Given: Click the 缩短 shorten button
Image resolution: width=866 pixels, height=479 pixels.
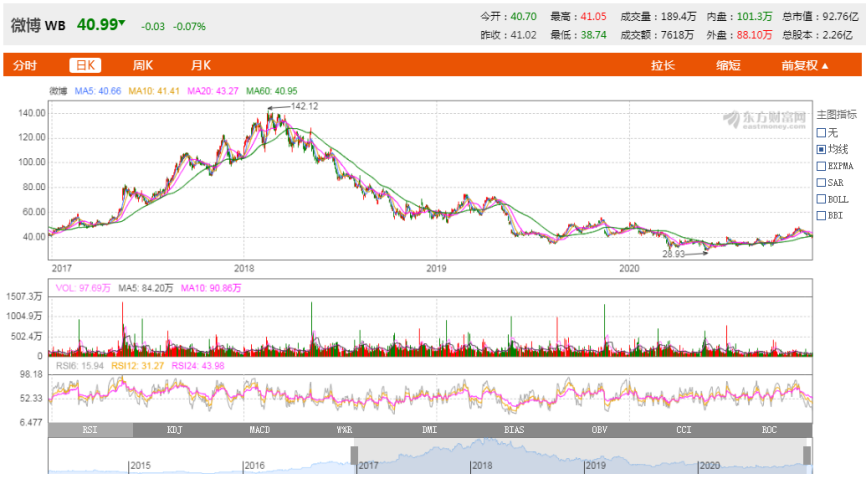Looking at the screenshot, I should (728, 66).
